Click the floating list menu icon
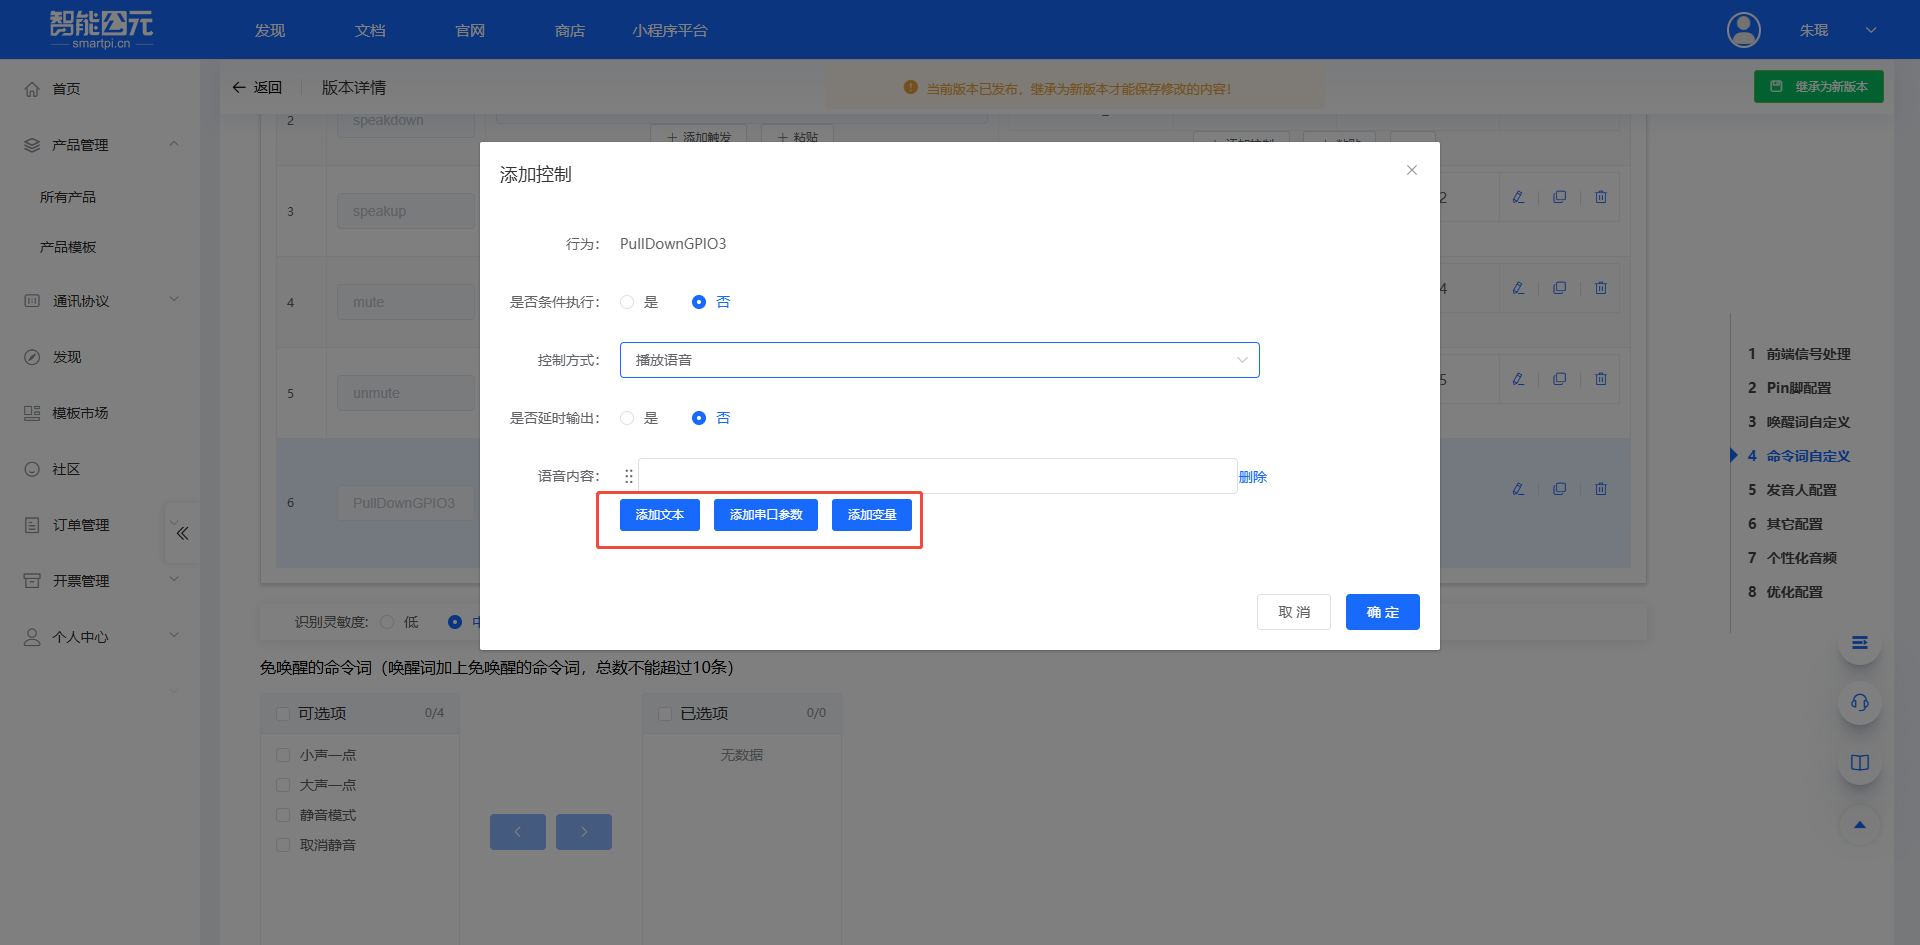 pyautogui.click(x=1859, y=643)
